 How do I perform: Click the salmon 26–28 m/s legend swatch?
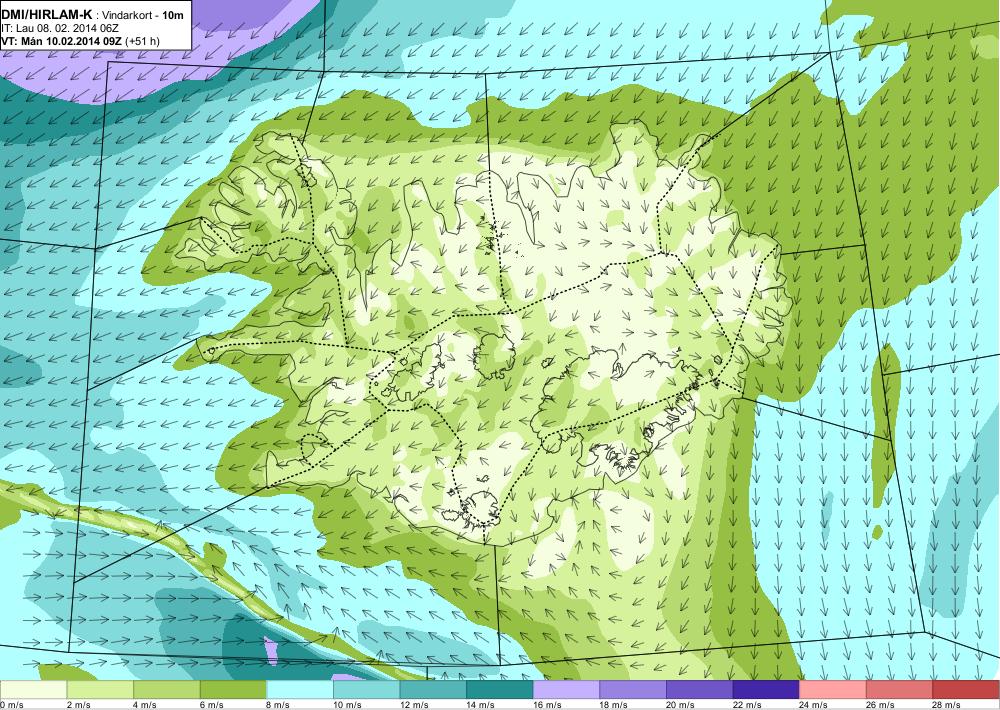coord(900,690)
